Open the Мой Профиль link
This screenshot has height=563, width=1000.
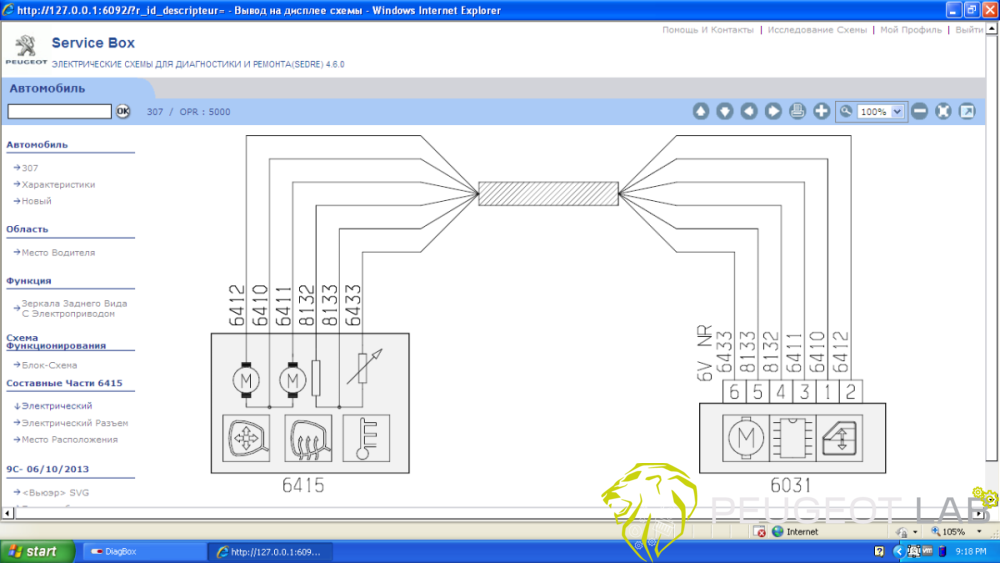click(x=909, y=30)
